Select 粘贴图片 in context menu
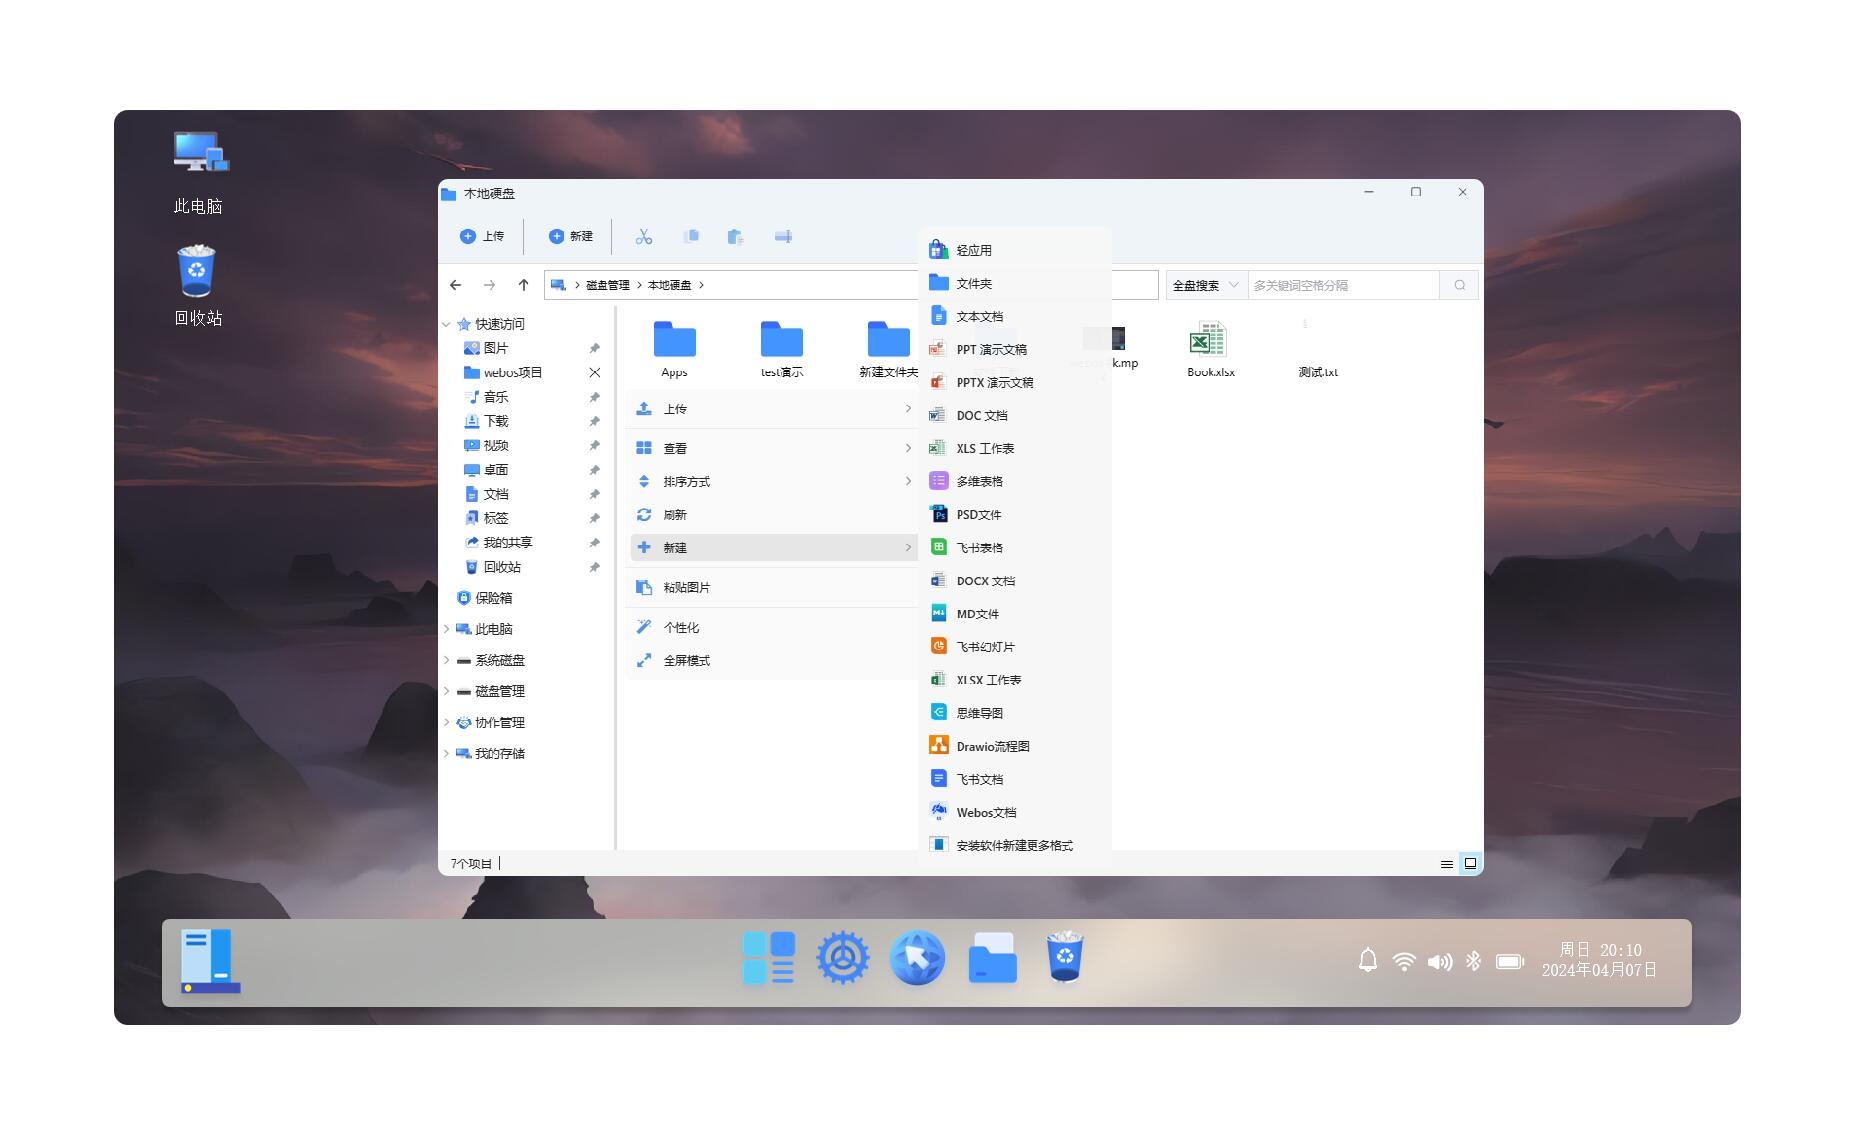The width and height of the screenshot is (1854, 1135). tap(774, 588)
